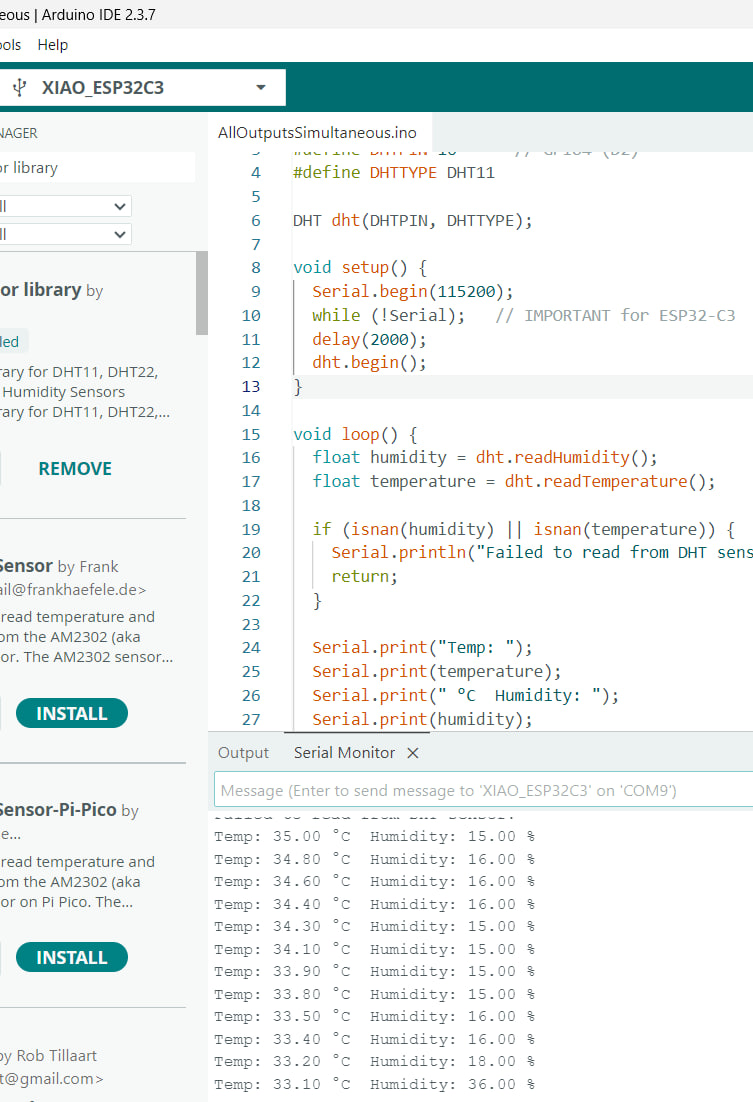Click serial output row with Humidity 36.00
This screenshot has height=1102, width=753.
pos(375,1084)
